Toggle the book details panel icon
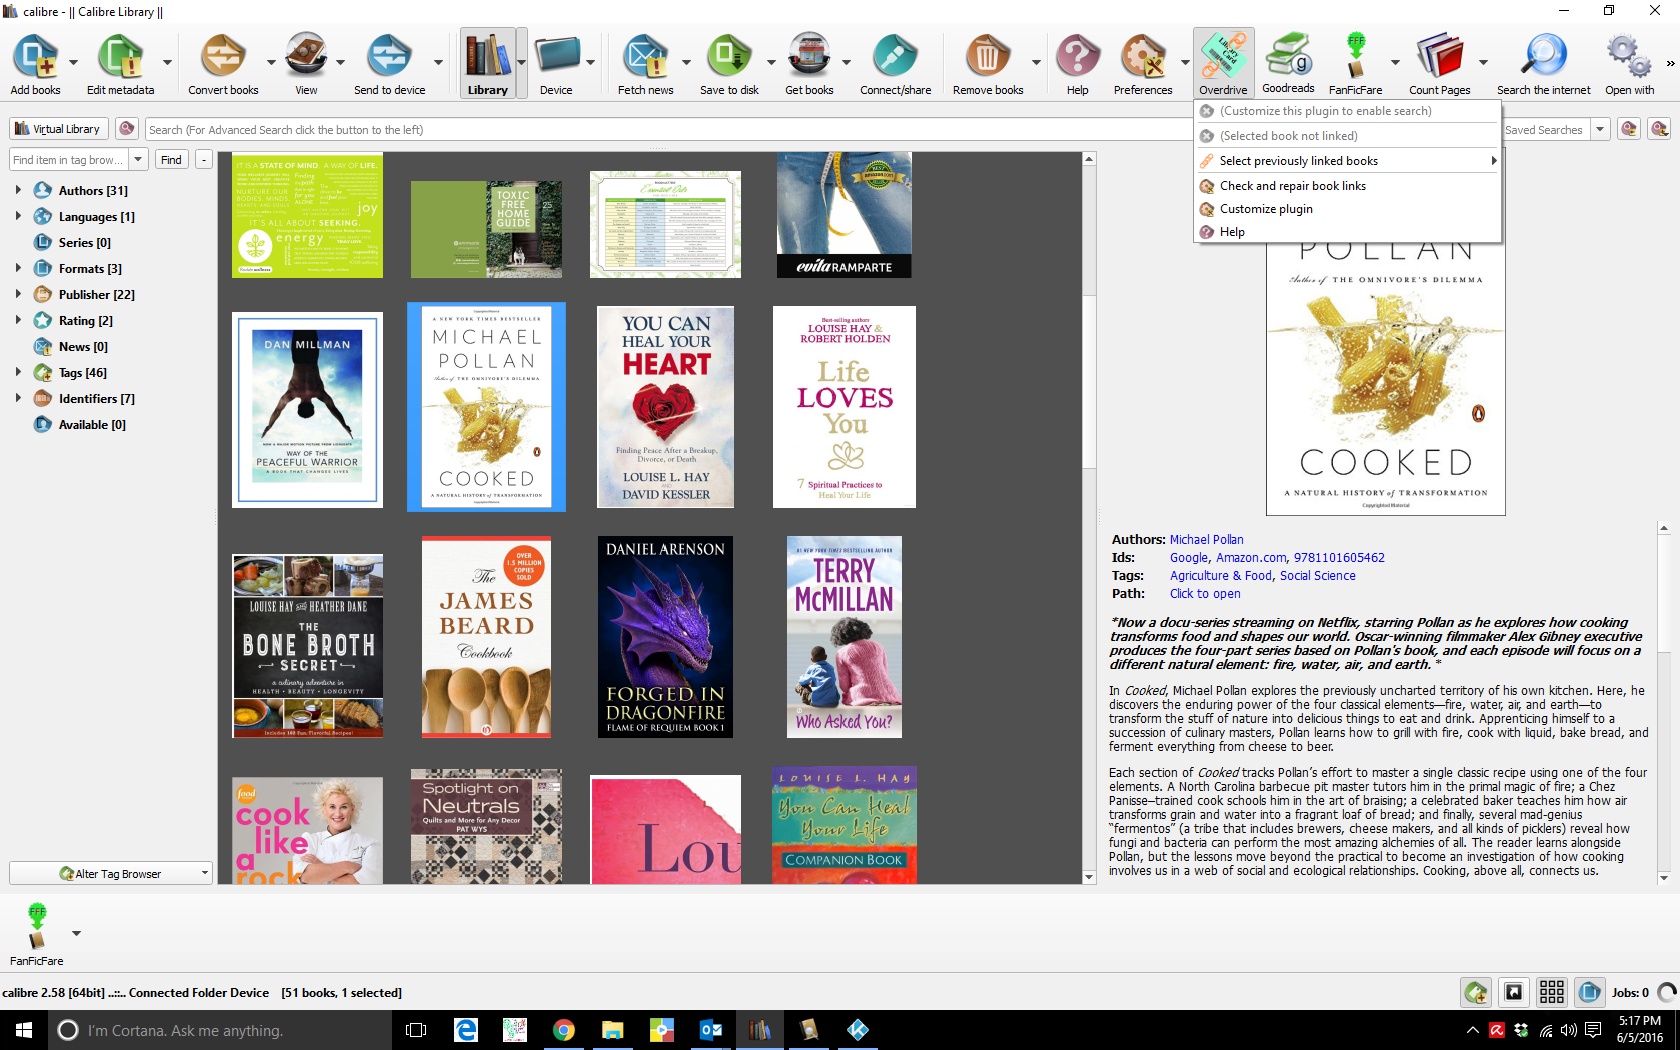1680x1050 pixels. (x=1590, y=992)
